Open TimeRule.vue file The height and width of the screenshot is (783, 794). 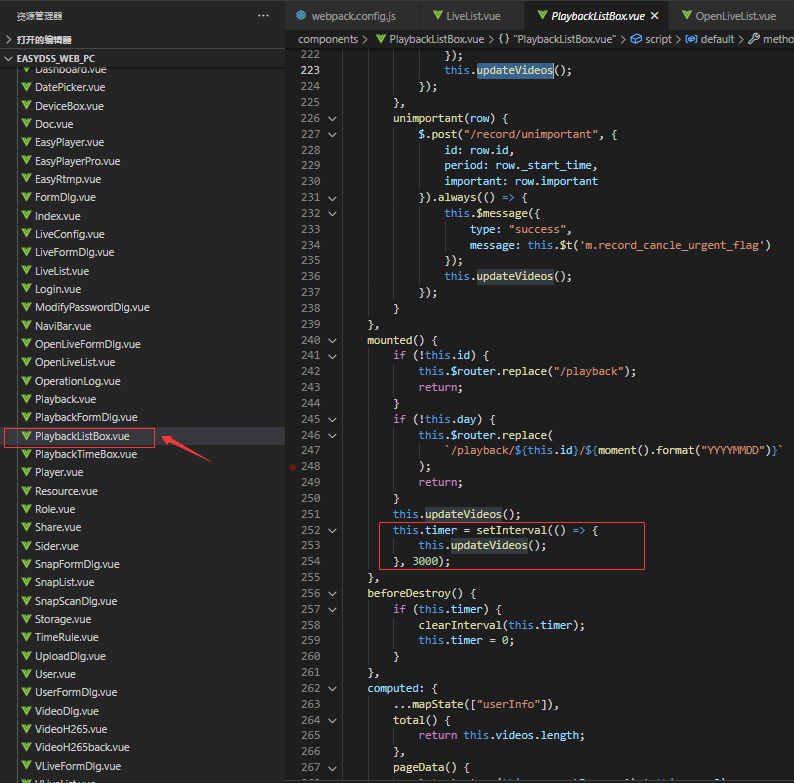[66, 637]
